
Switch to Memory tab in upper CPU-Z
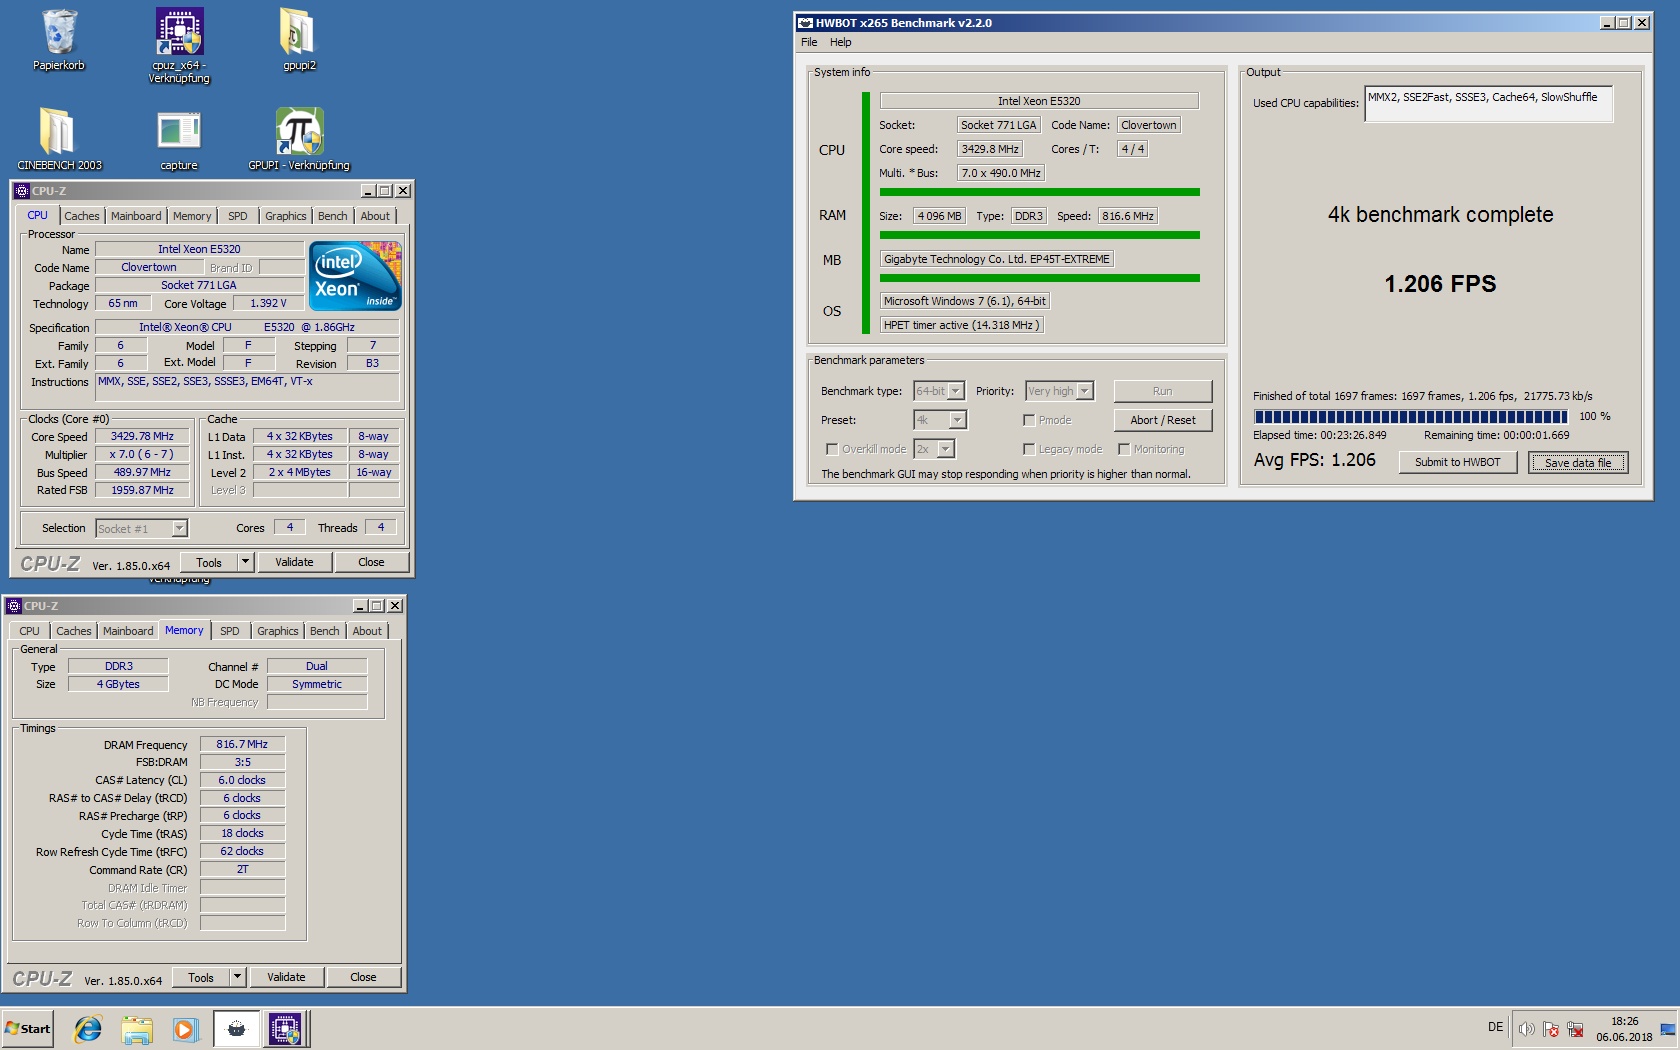click(192, 216)
